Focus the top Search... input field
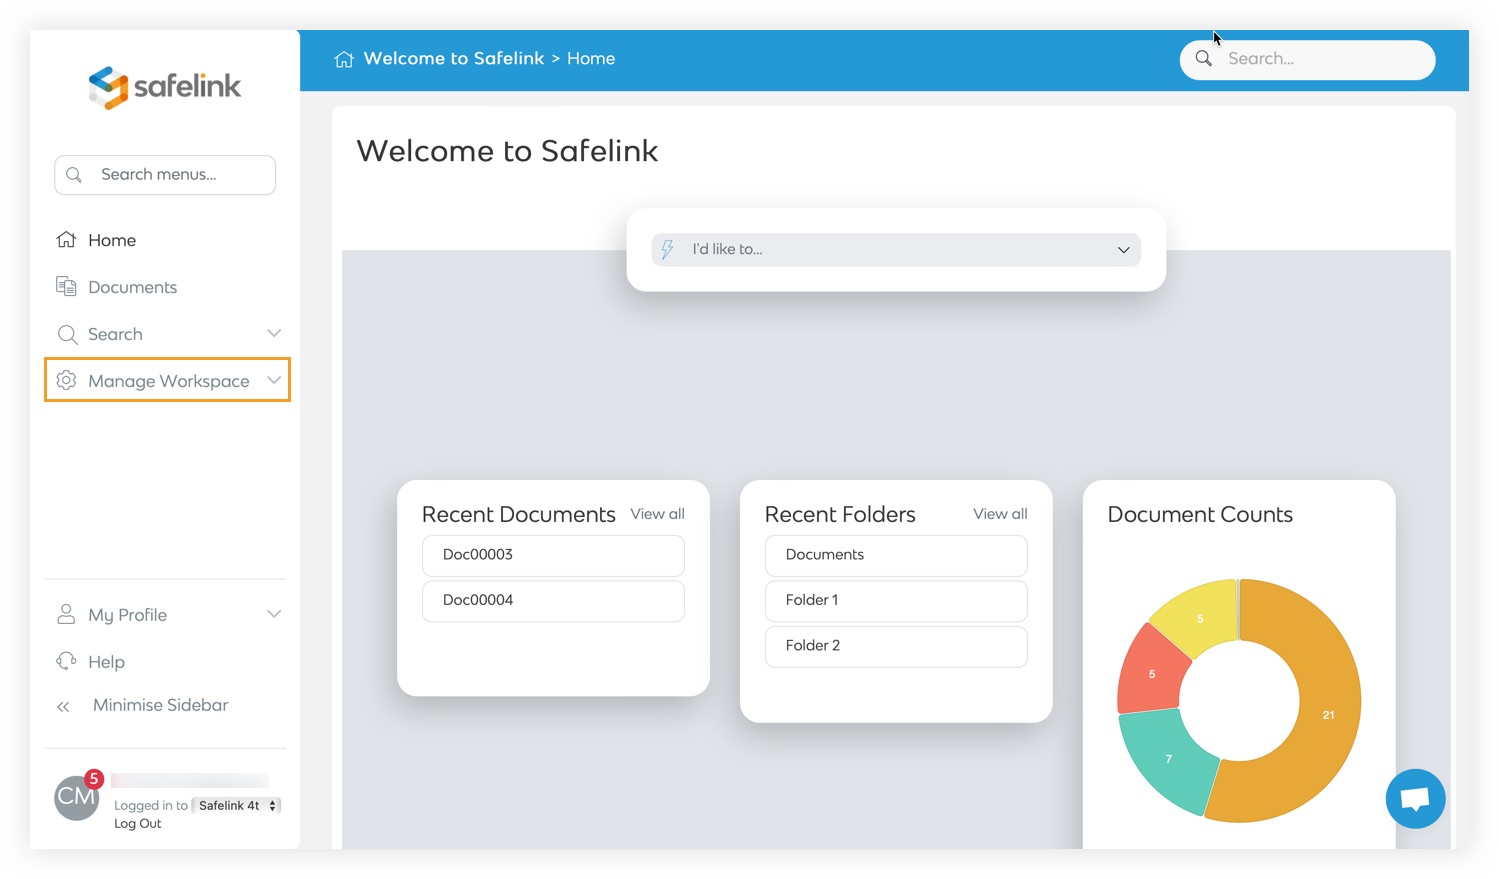This screenshot has height=879, width=1499. coord(1308,60)
